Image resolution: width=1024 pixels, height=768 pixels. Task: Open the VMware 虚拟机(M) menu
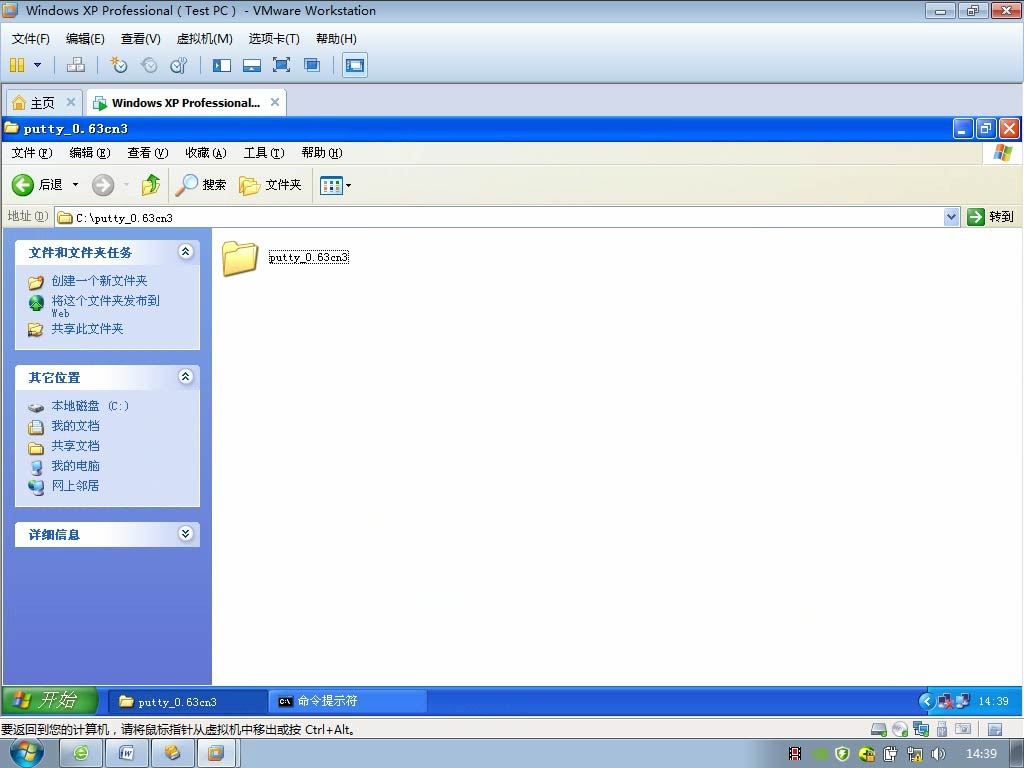(x=204, y=39)
